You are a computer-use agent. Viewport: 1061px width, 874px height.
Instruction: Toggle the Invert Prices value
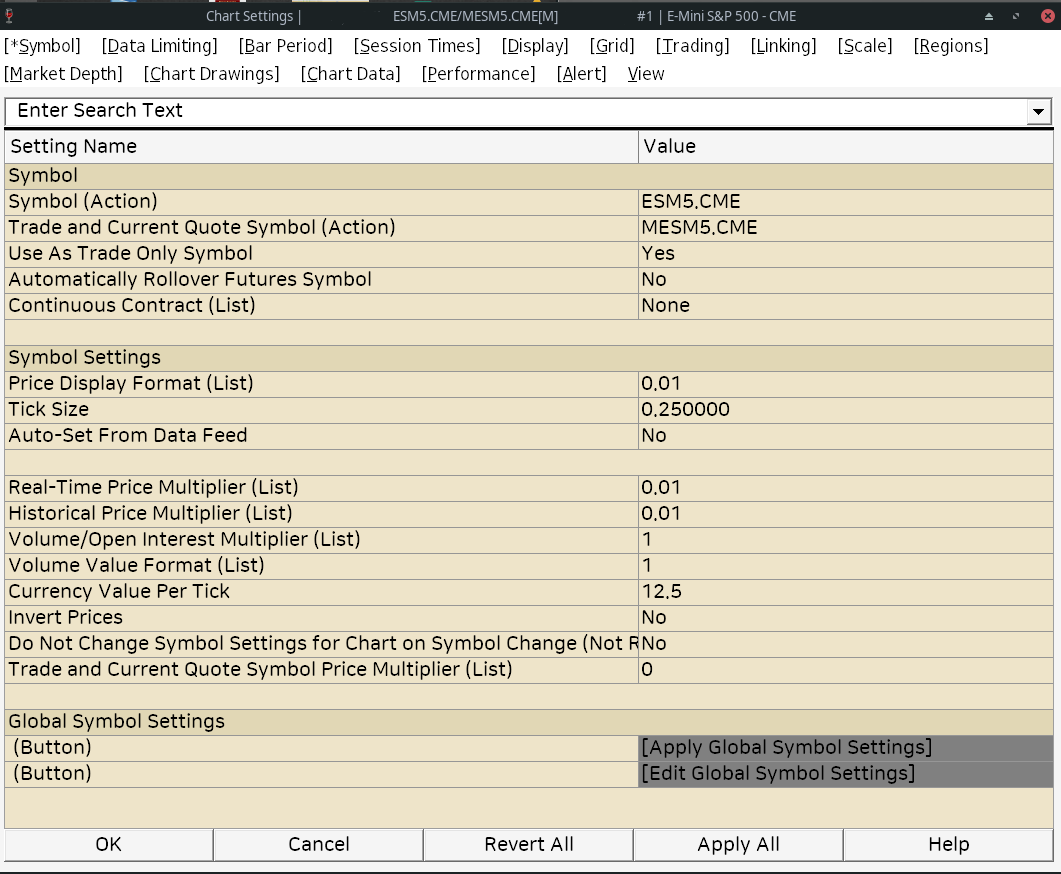coord(846,618)
